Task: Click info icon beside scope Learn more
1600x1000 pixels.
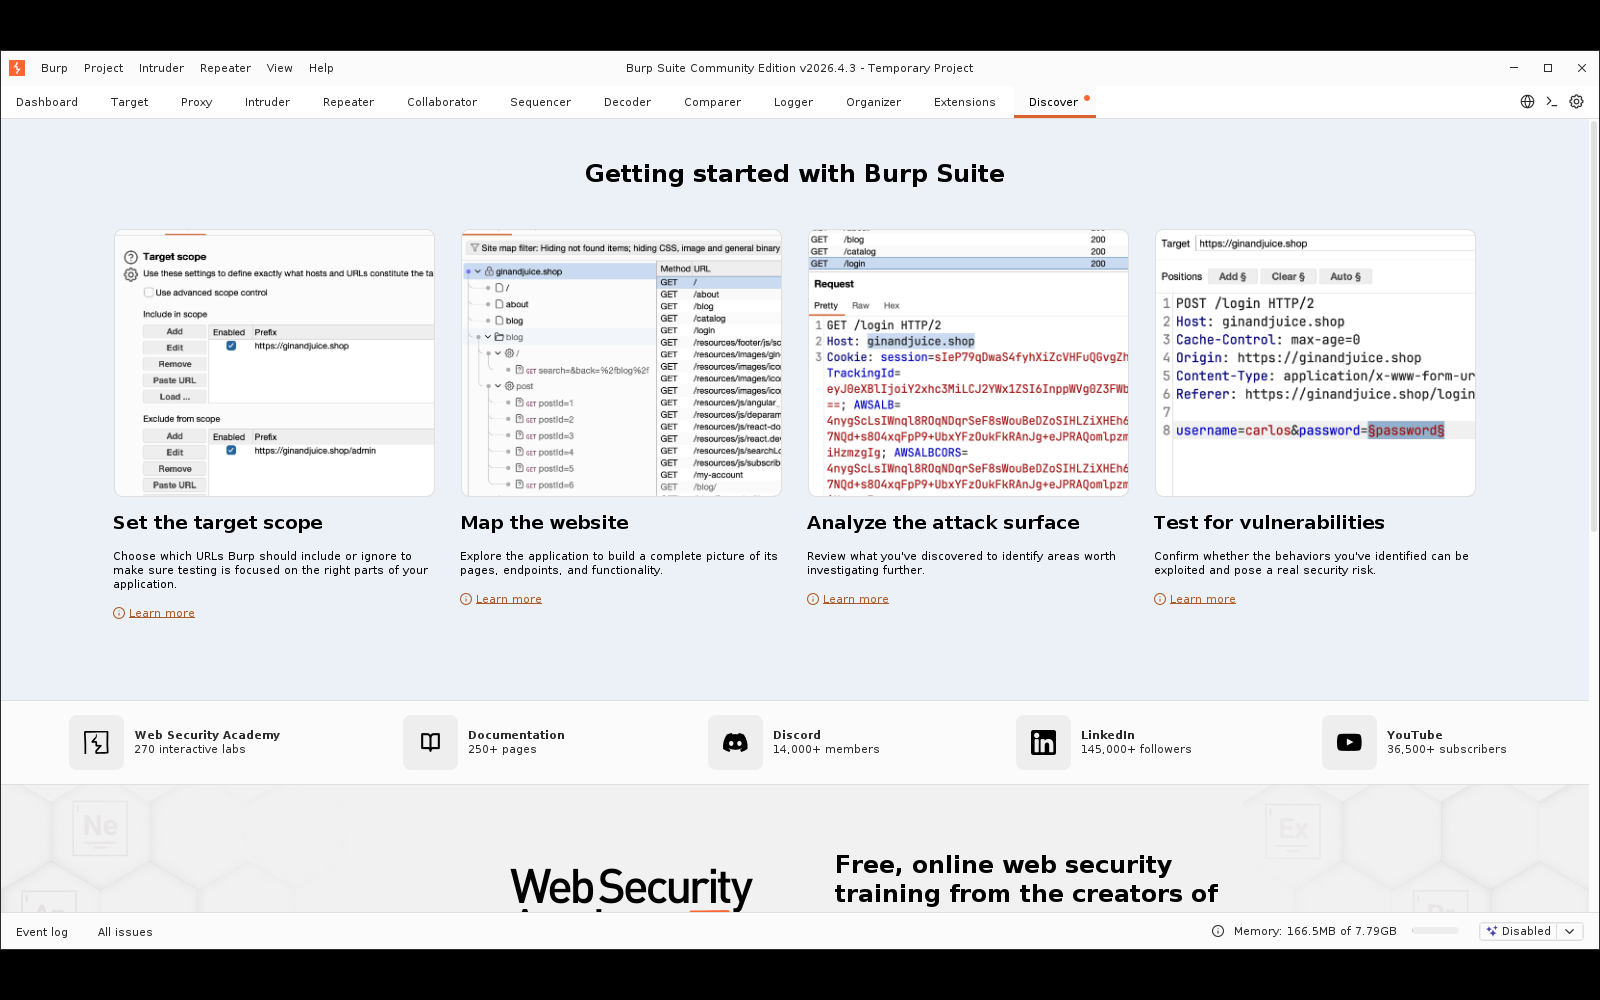Action: [119, 613]
